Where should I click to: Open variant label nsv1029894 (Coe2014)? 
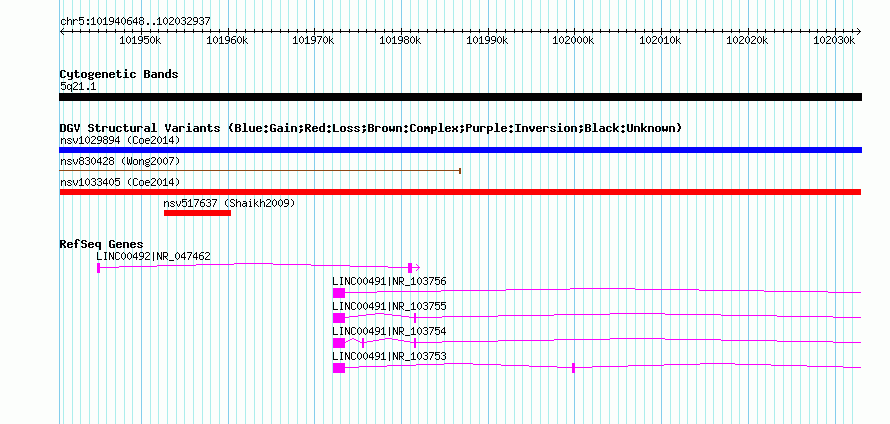tap(120, 140)
